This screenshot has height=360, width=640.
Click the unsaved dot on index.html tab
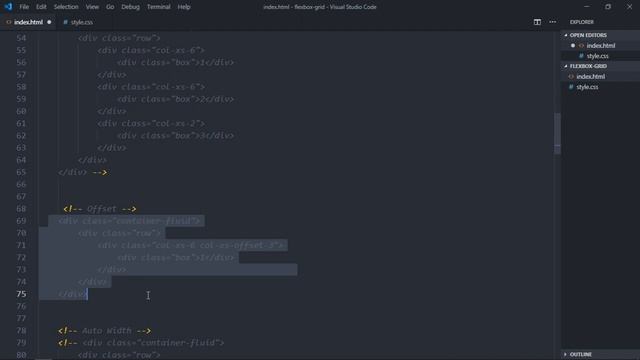(49, 22)
